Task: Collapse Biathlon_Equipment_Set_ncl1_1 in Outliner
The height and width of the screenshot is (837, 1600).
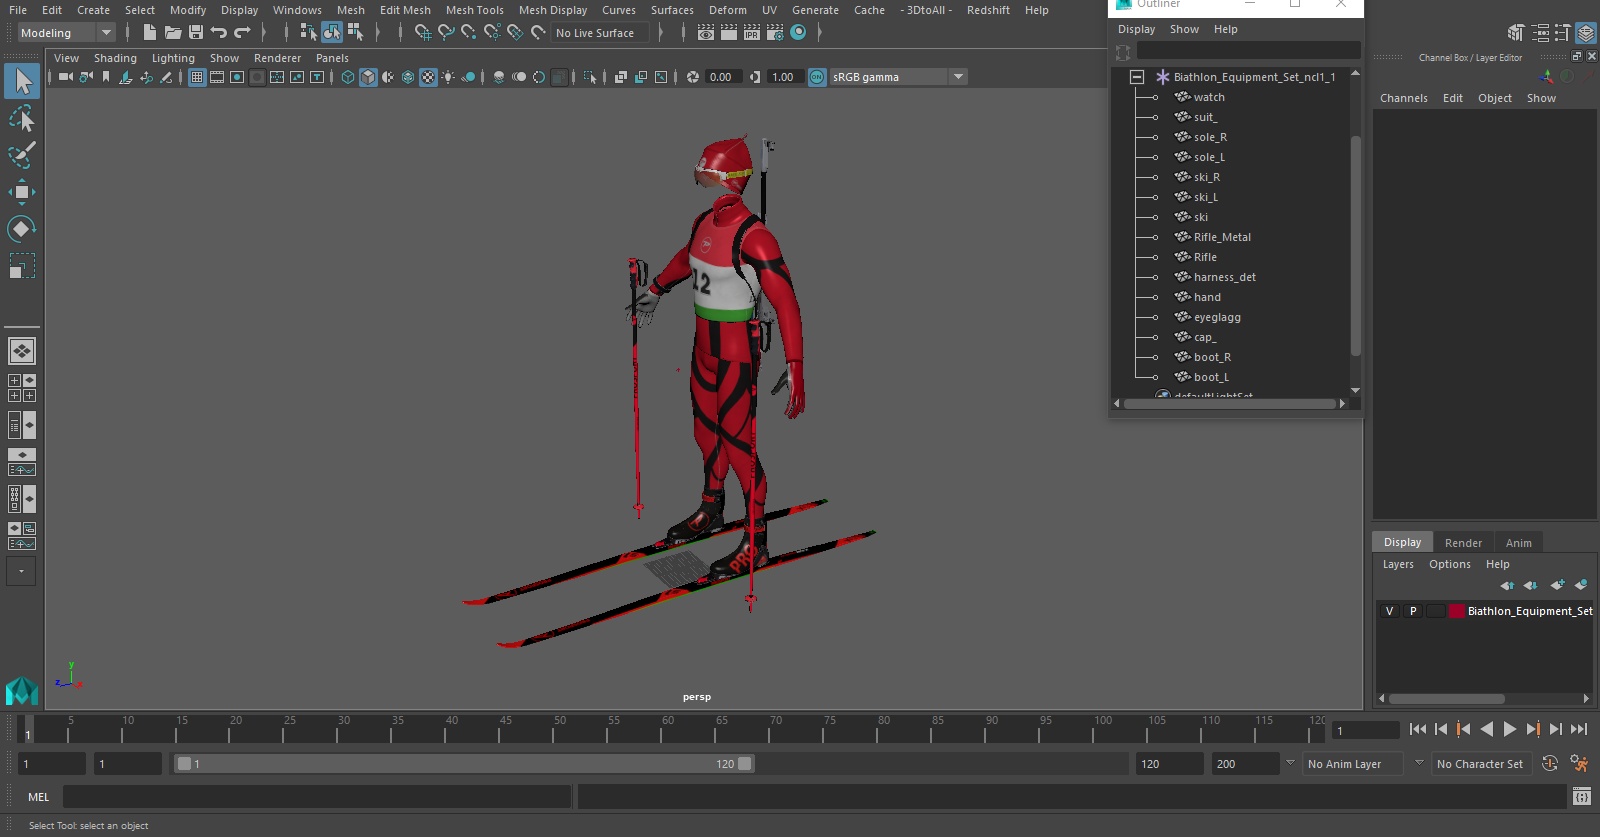Action: 1137,77
